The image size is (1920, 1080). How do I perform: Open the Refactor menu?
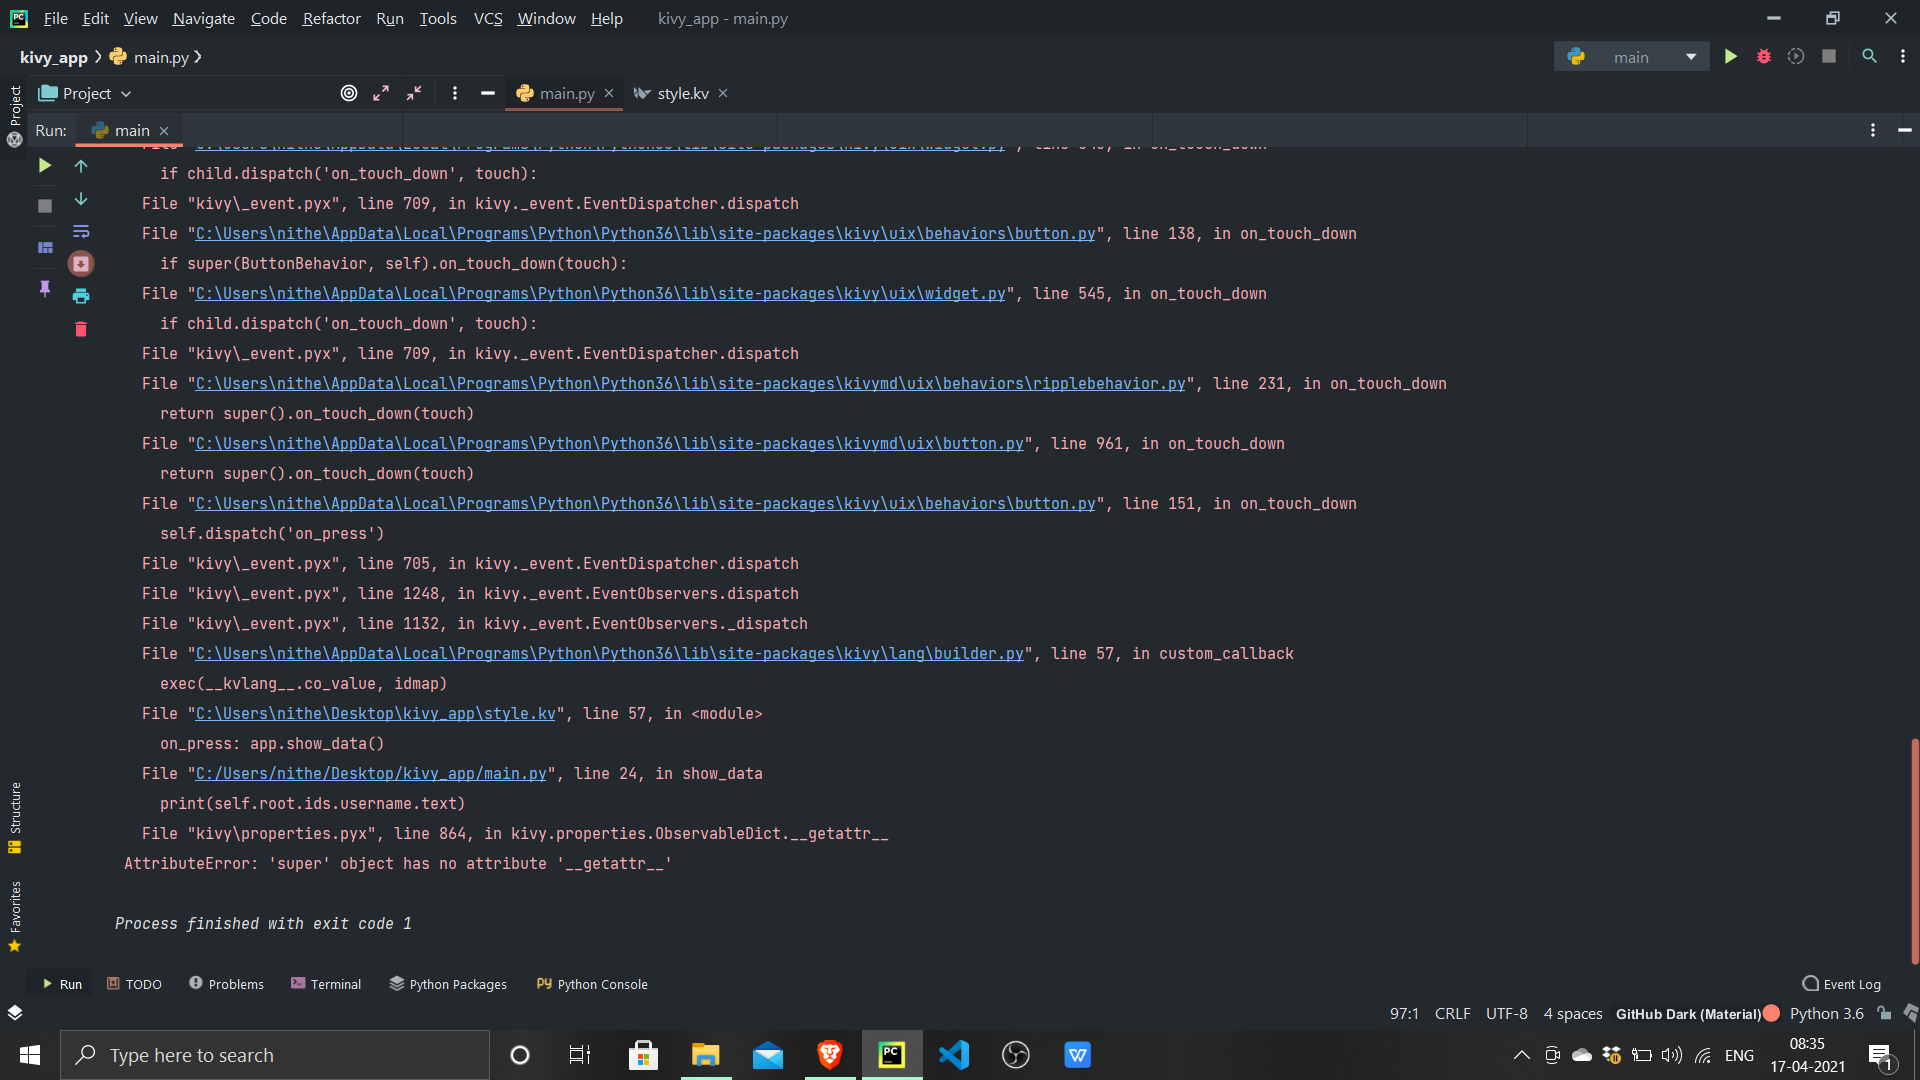point(331,18)
